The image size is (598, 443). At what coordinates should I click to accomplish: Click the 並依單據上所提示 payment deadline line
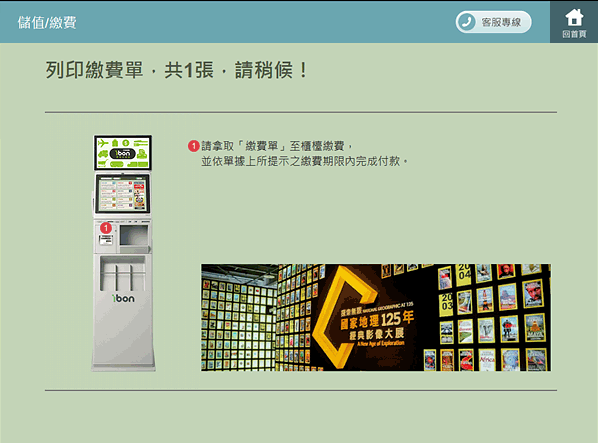[304, 161]
